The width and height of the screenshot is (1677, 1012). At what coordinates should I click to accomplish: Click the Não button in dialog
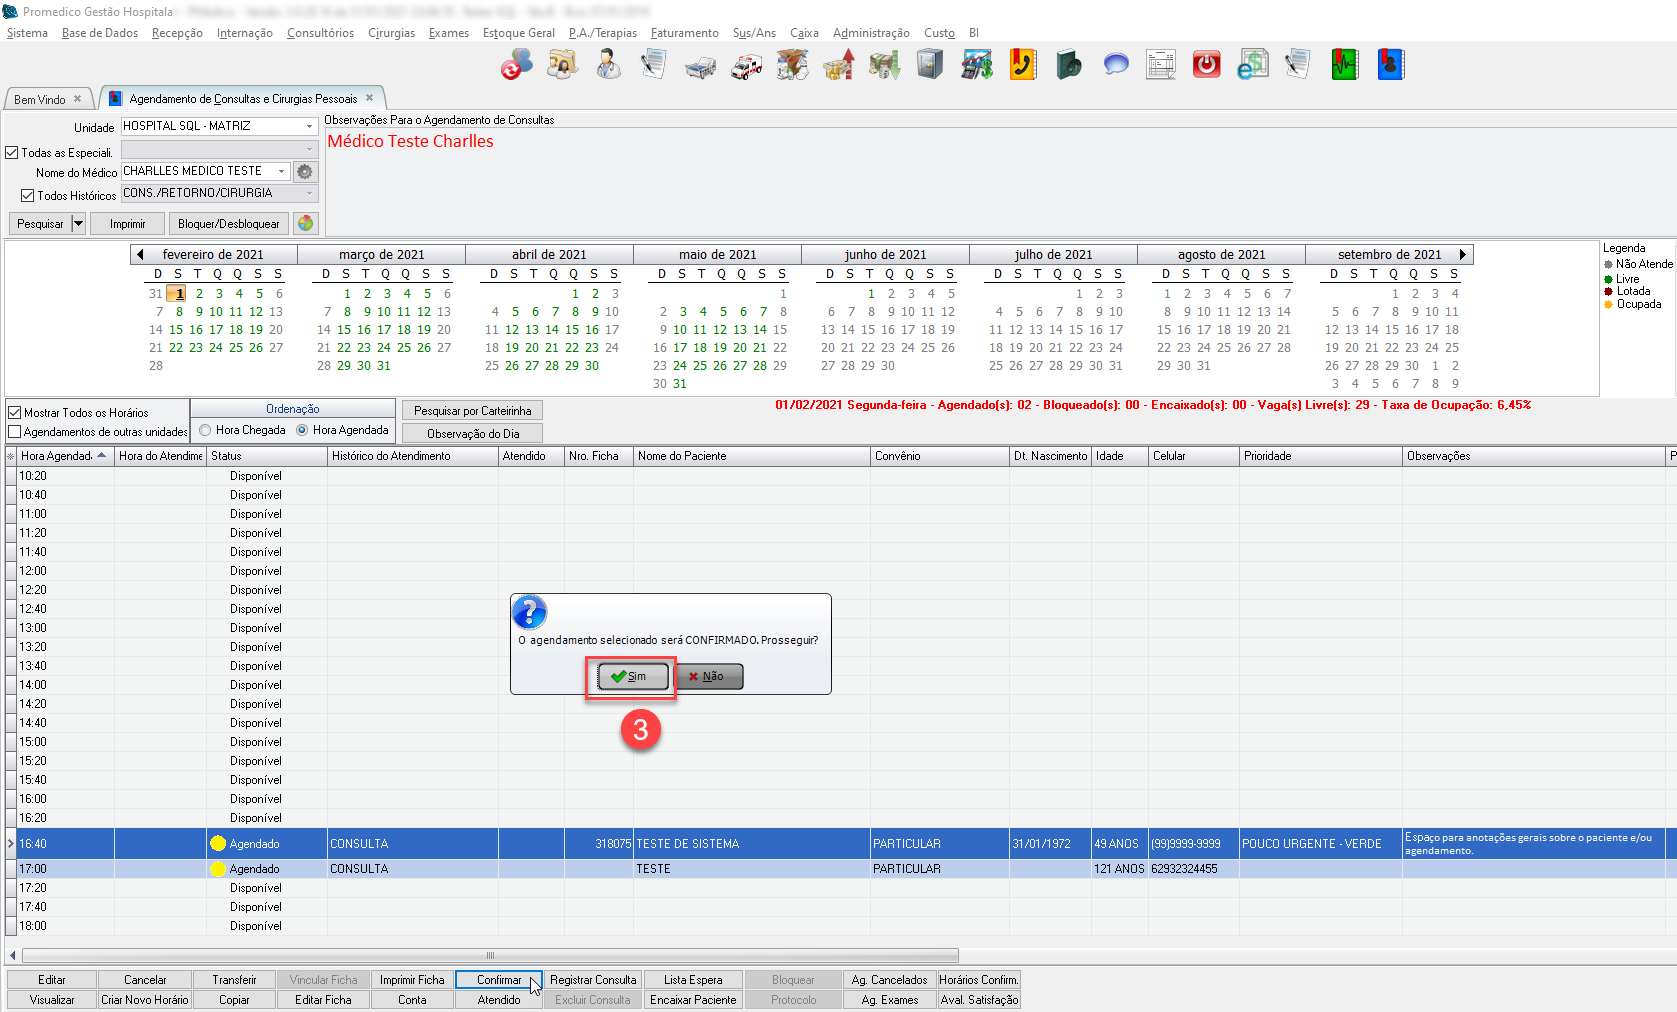(x=708, y=677)
